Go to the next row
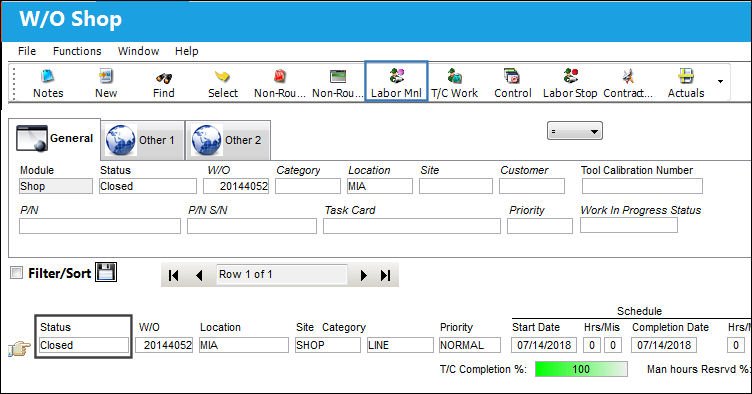752x394 pixels. click(364, 275)
